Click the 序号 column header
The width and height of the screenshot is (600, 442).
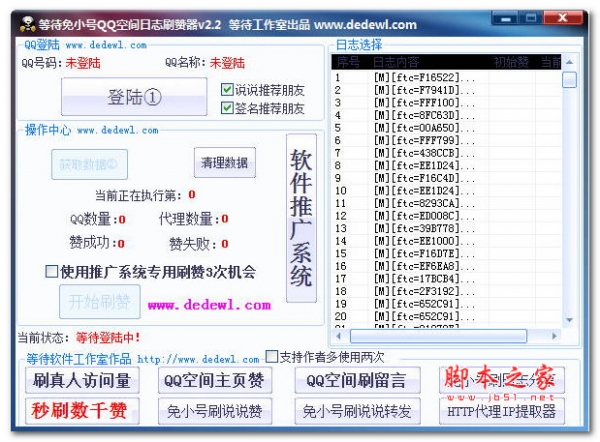coord(351,62)
